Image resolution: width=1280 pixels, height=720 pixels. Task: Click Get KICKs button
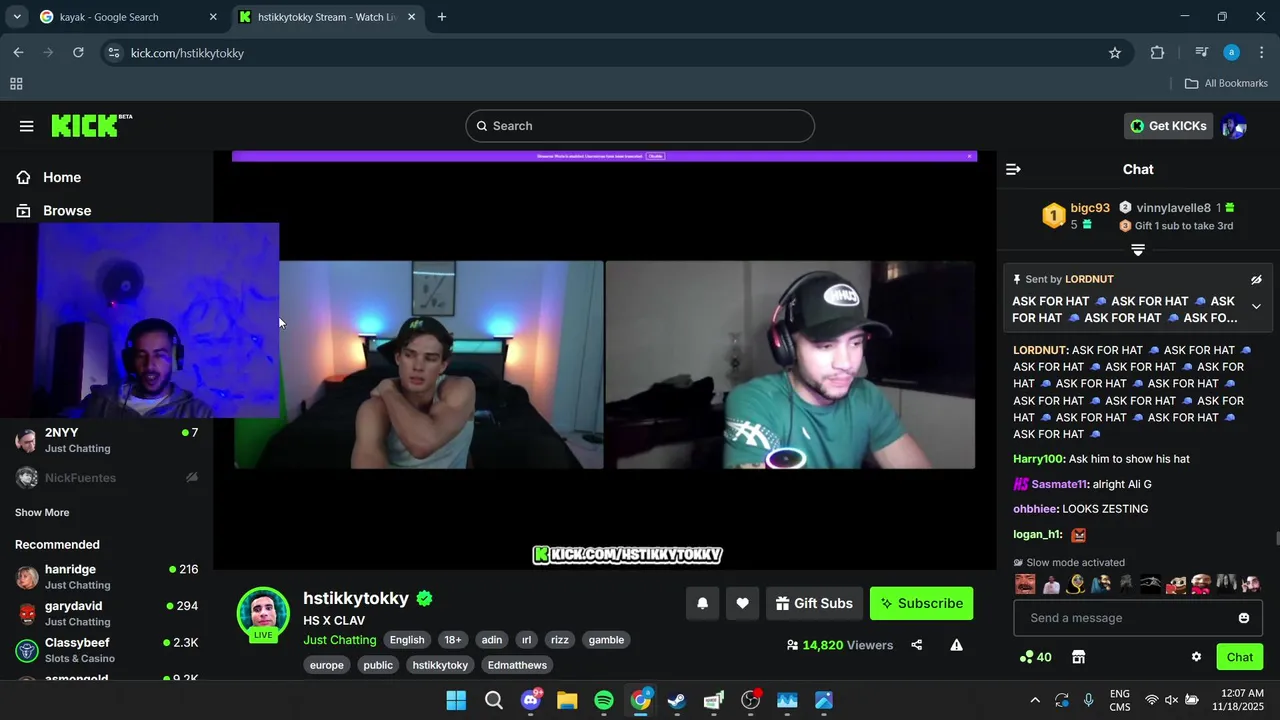click(1168, 126)
